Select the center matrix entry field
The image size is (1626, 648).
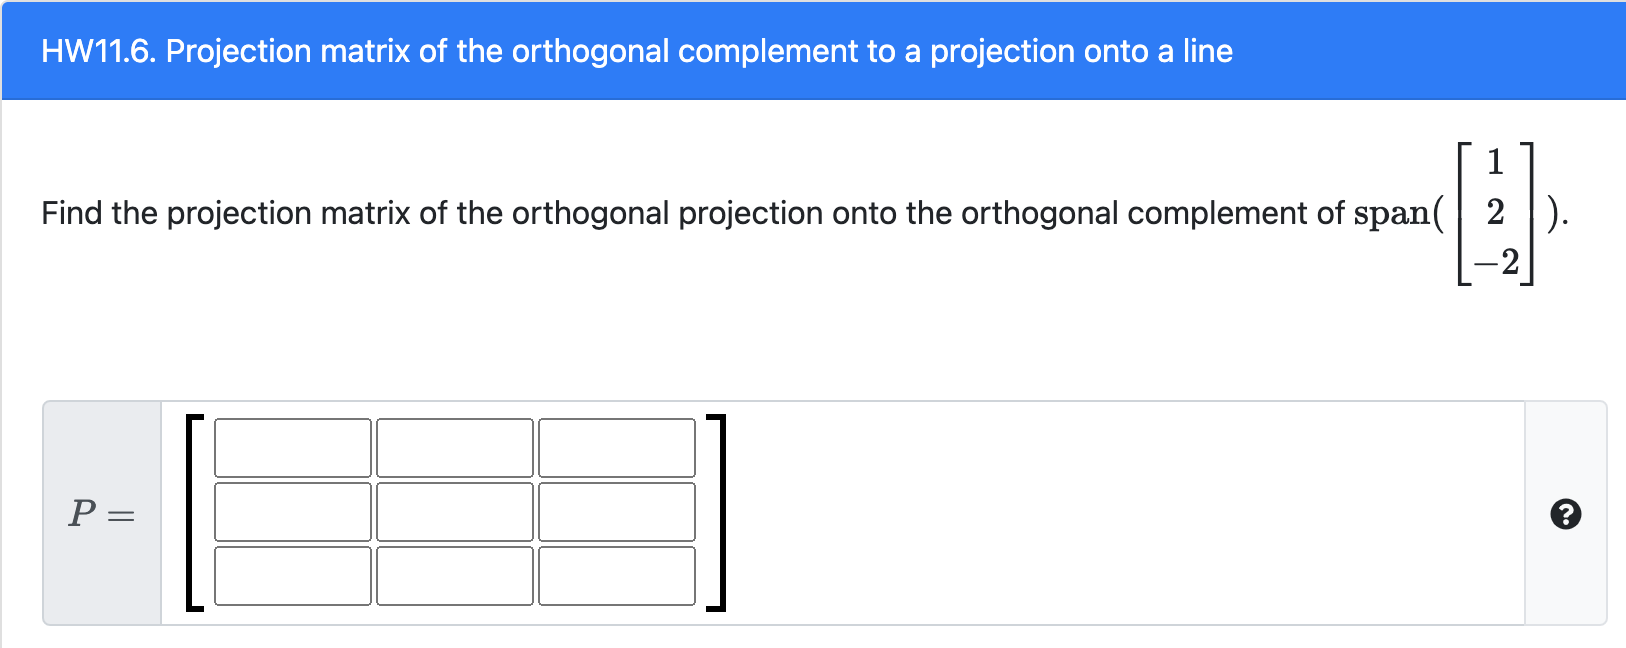(x=455, y=512)
